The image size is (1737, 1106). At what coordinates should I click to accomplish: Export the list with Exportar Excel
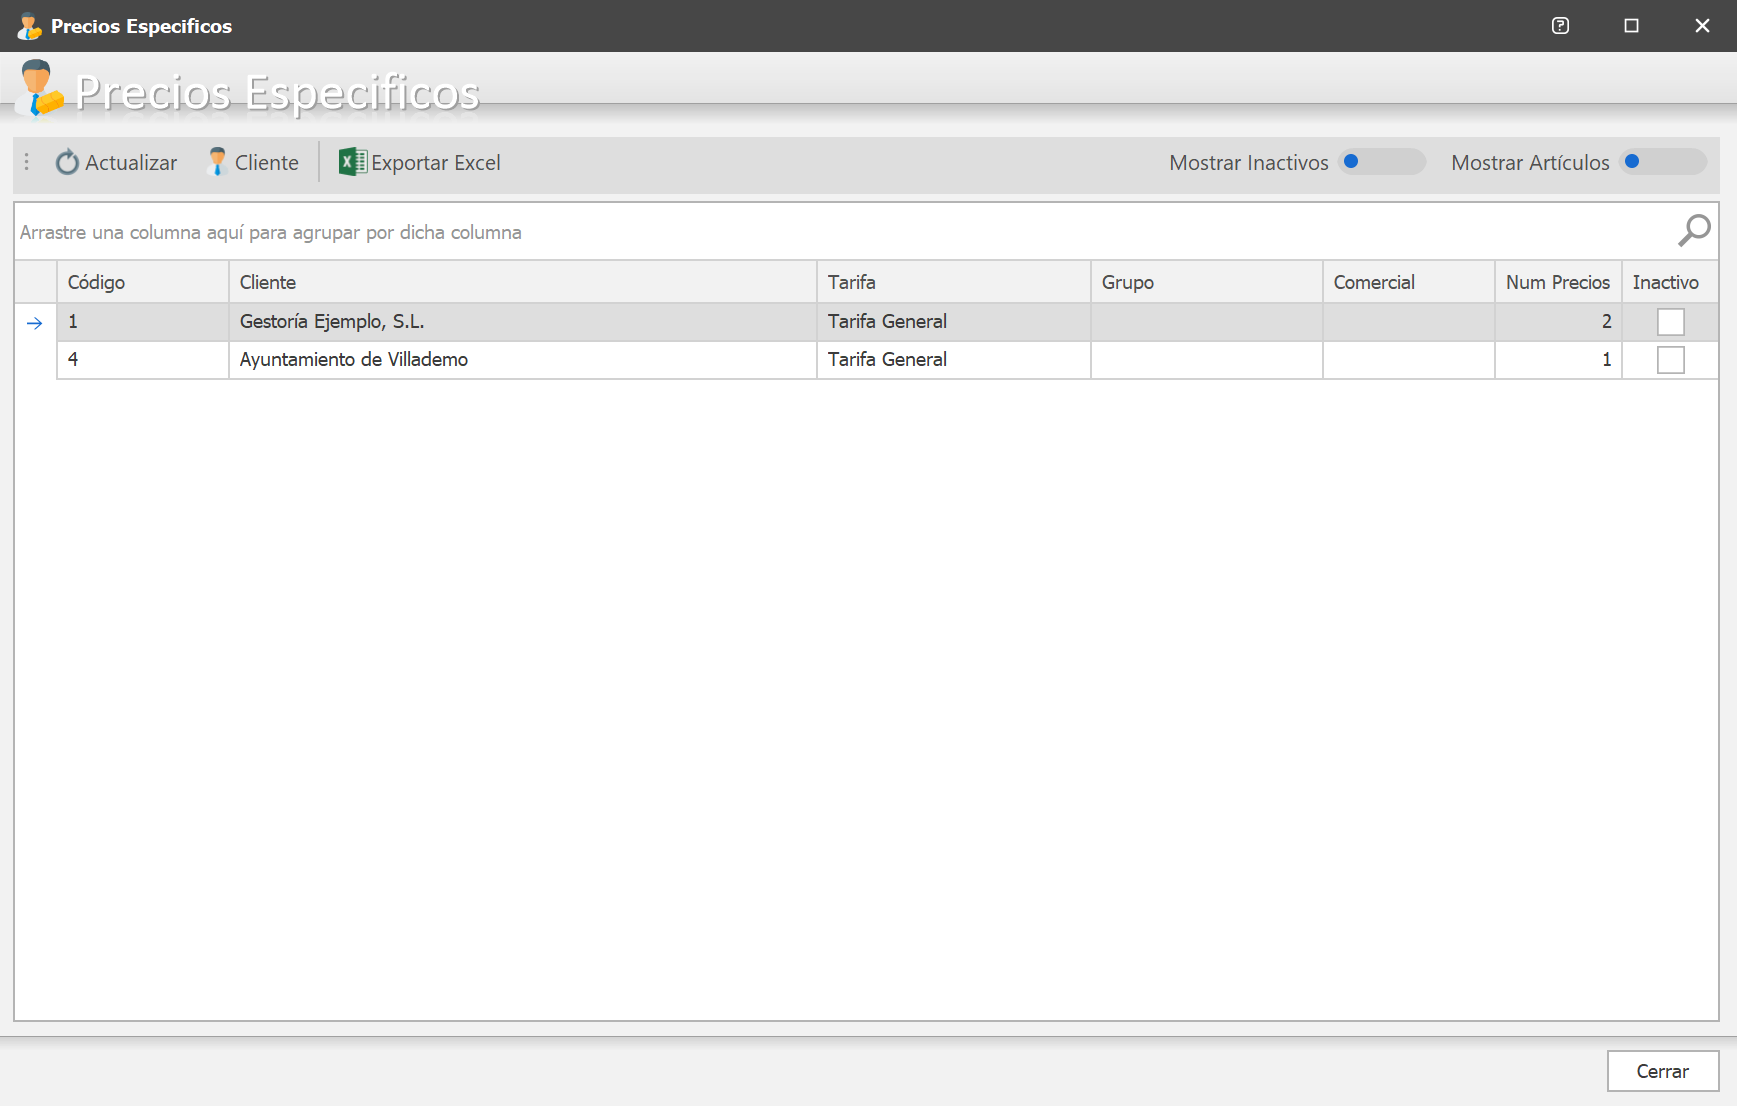[420, 162]
